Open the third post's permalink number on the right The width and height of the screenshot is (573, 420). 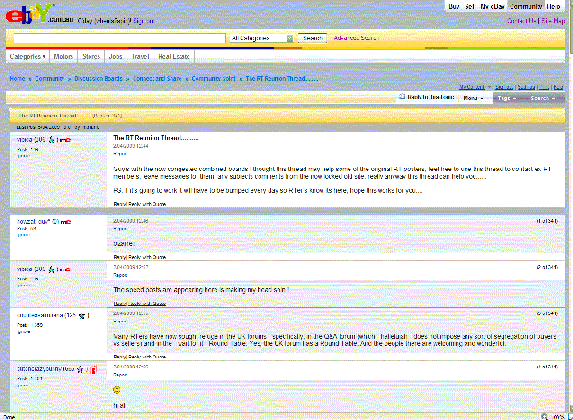pyautogui.click(x=547, y=267)
